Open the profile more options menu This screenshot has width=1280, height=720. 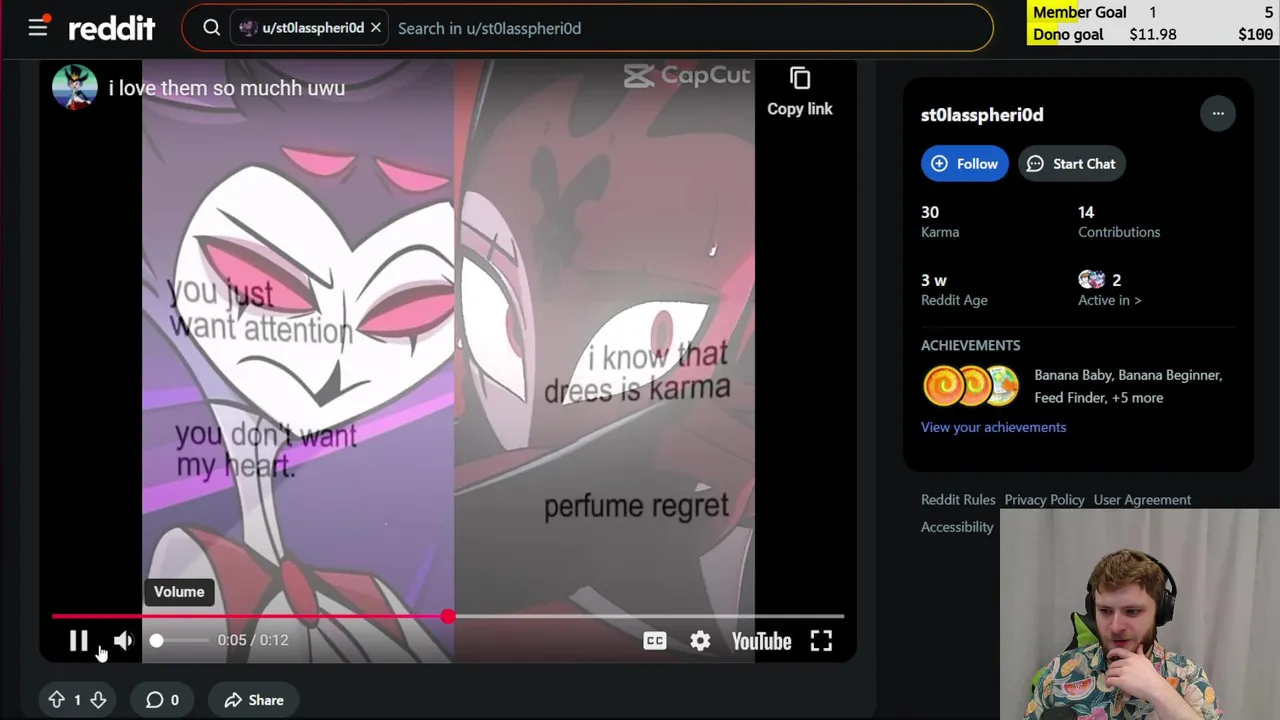(x=1218, y=114)
